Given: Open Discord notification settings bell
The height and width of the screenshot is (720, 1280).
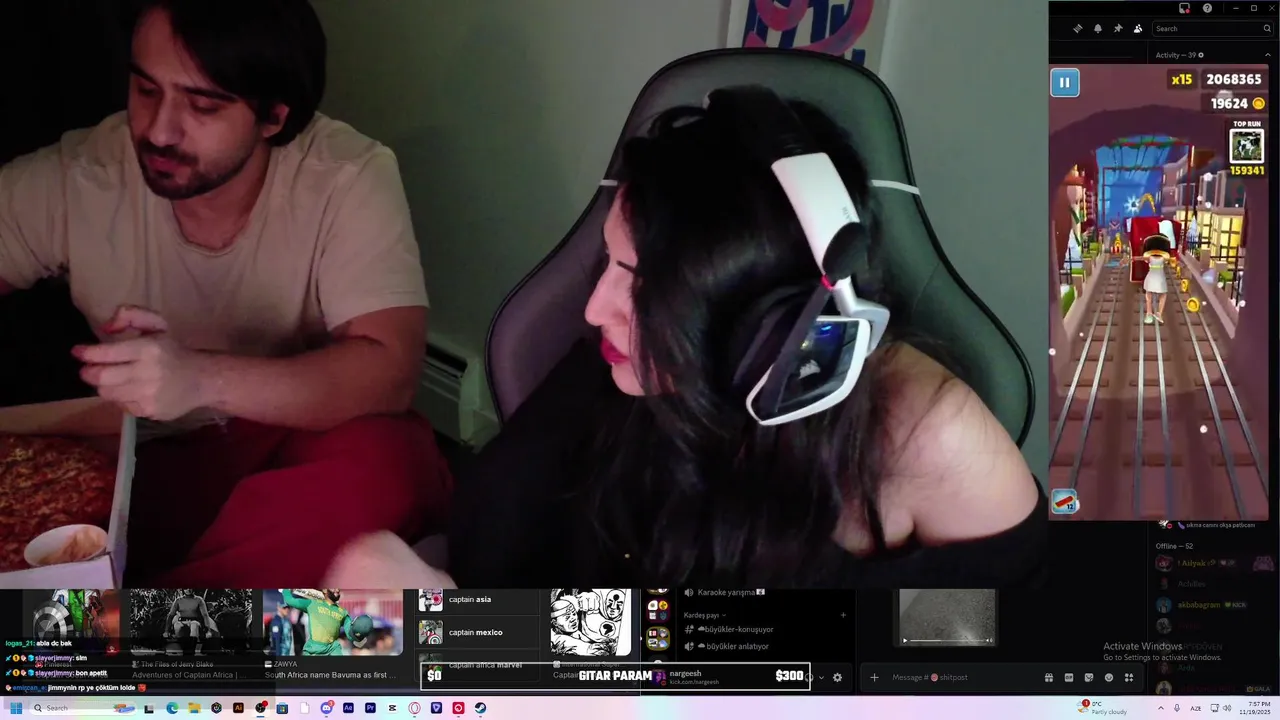Looking at the screenshot, I should pos(1098,29).
